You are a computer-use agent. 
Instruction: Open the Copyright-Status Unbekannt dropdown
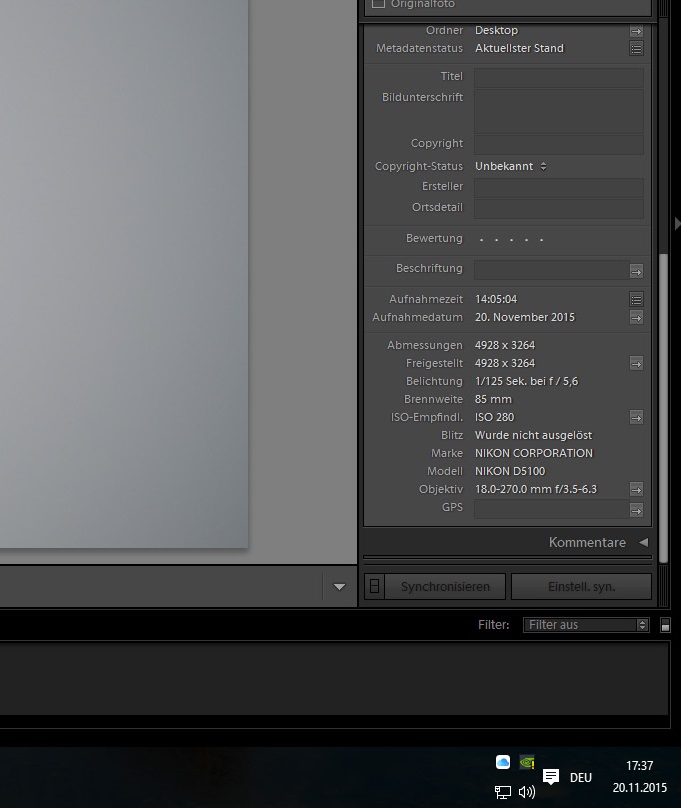point(510,166)
